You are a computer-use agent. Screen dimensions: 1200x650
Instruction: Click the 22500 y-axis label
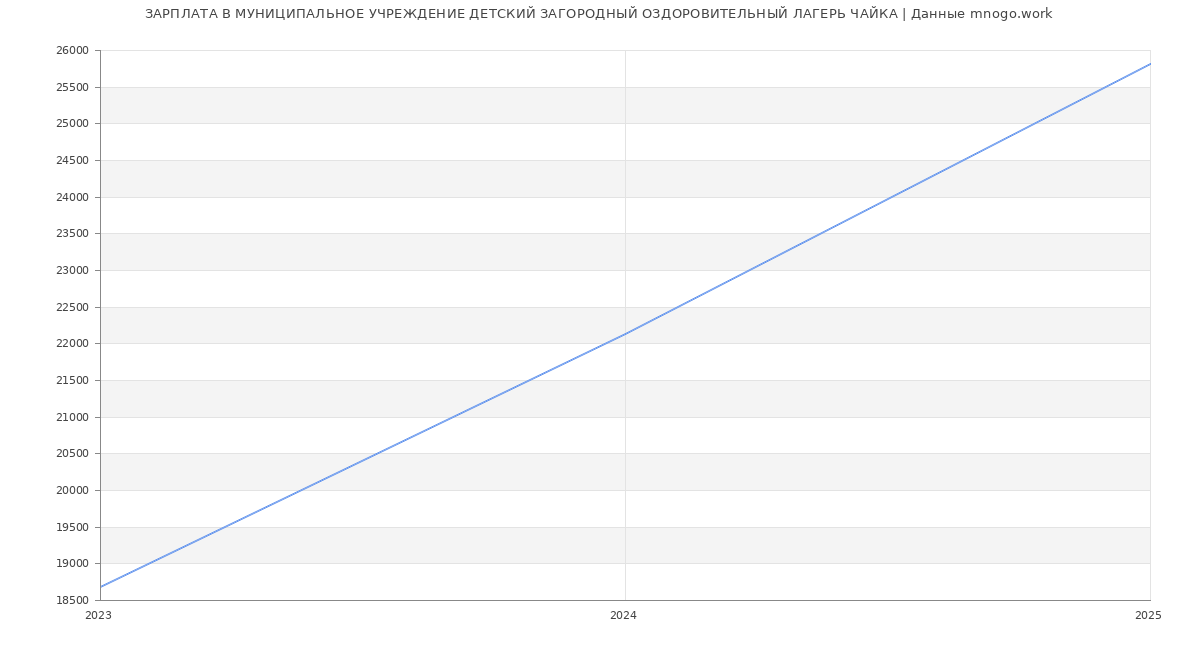coord(73,307)
